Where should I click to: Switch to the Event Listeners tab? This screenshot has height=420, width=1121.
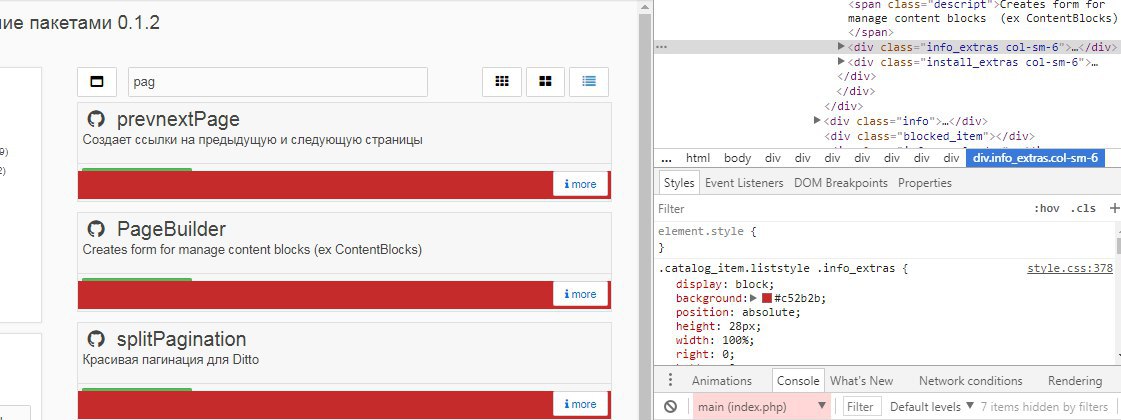coord(744,182)
